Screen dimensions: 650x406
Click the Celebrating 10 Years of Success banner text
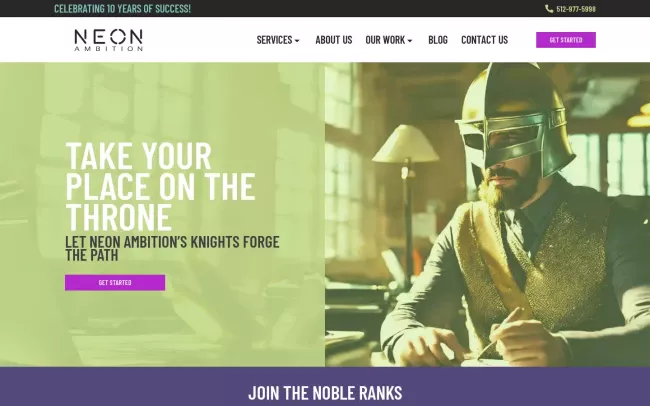(x=122, y=9)
